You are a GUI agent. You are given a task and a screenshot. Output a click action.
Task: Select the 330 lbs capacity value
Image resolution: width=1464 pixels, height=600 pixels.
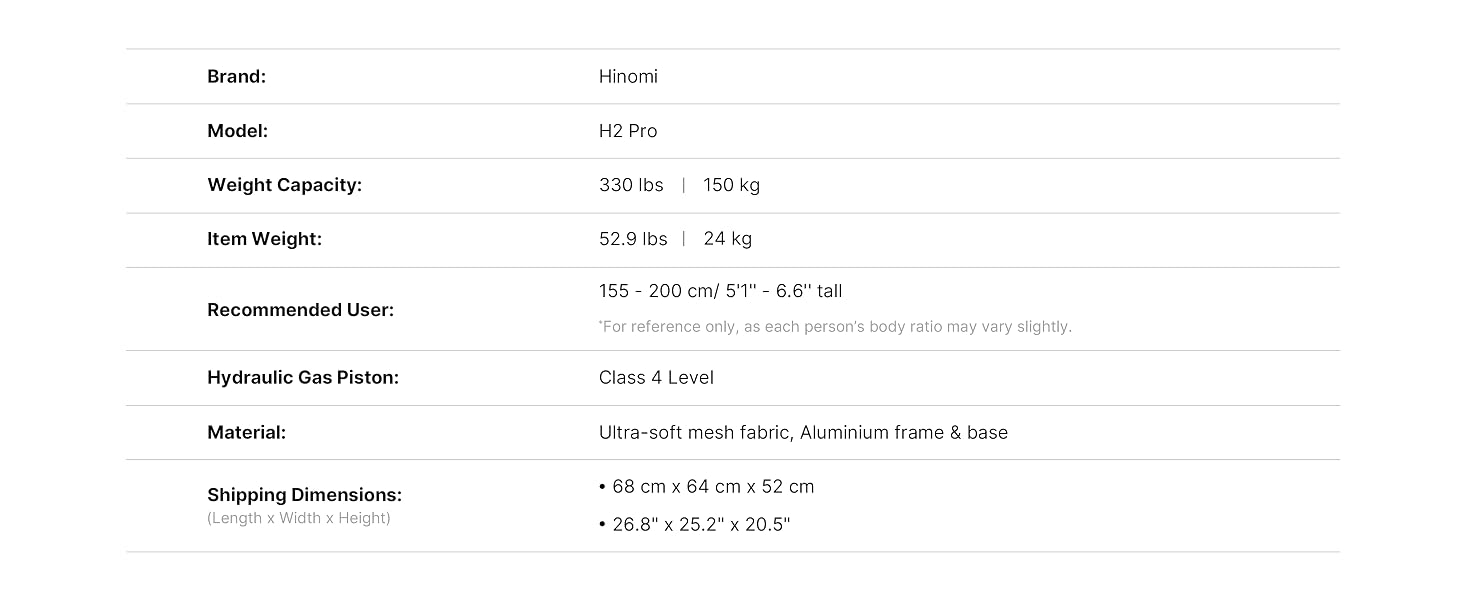pyautogui.click(x=631, y=185)
